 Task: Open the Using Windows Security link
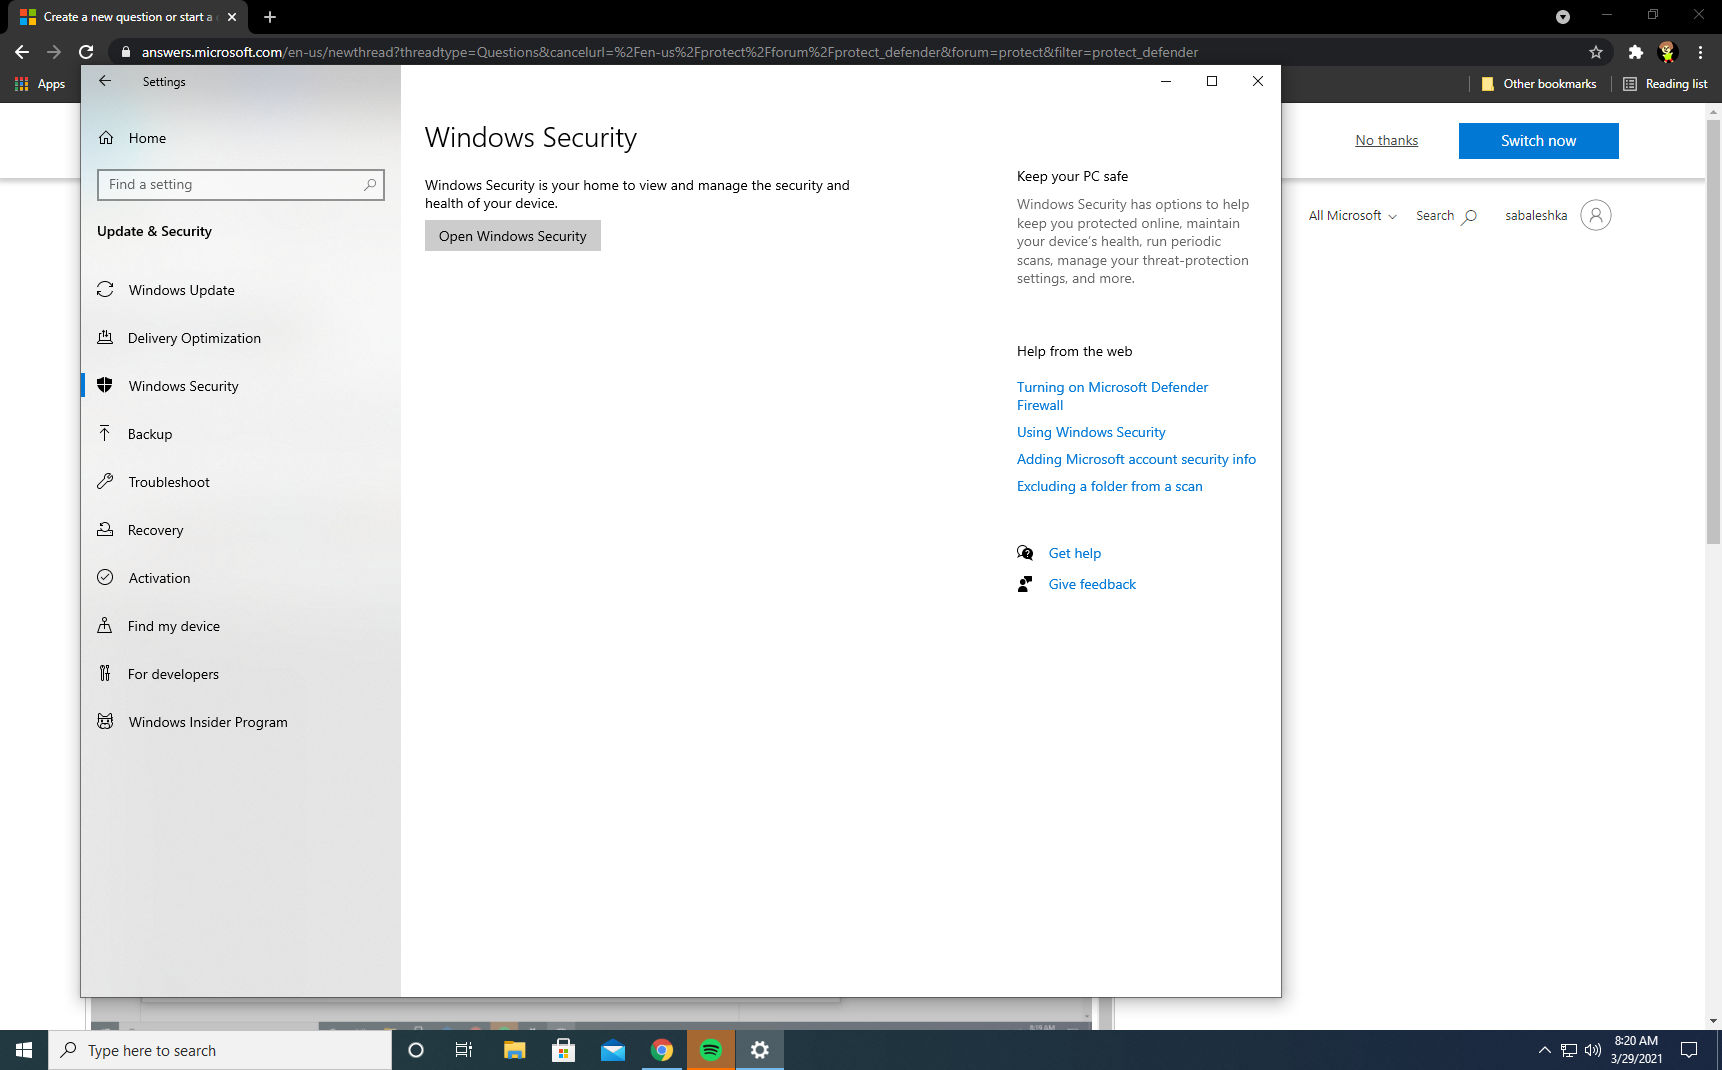(1091, 432)
